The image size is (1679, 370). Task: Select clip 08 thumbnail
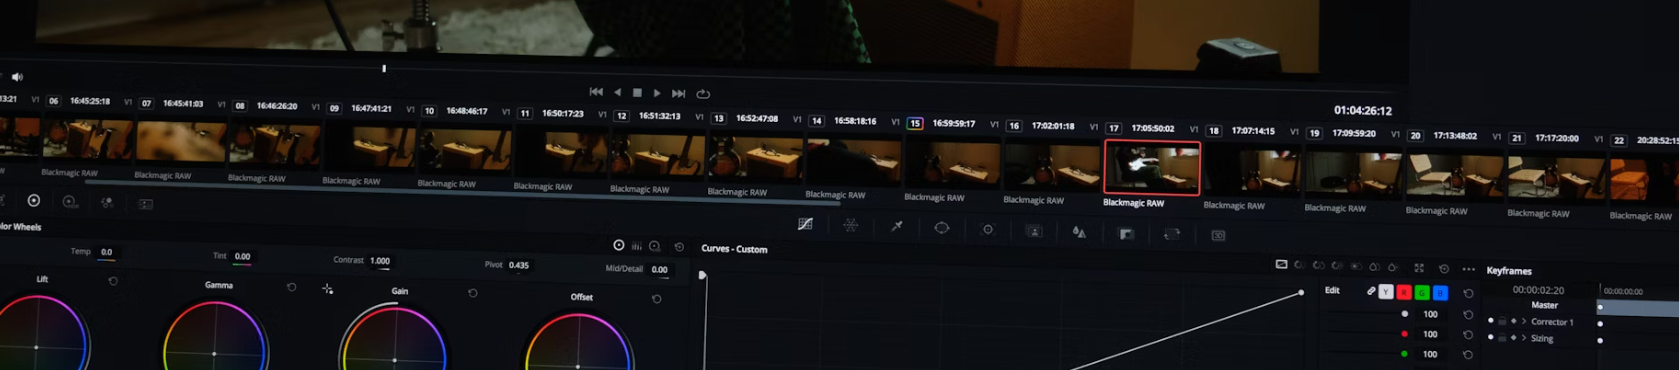275,145
